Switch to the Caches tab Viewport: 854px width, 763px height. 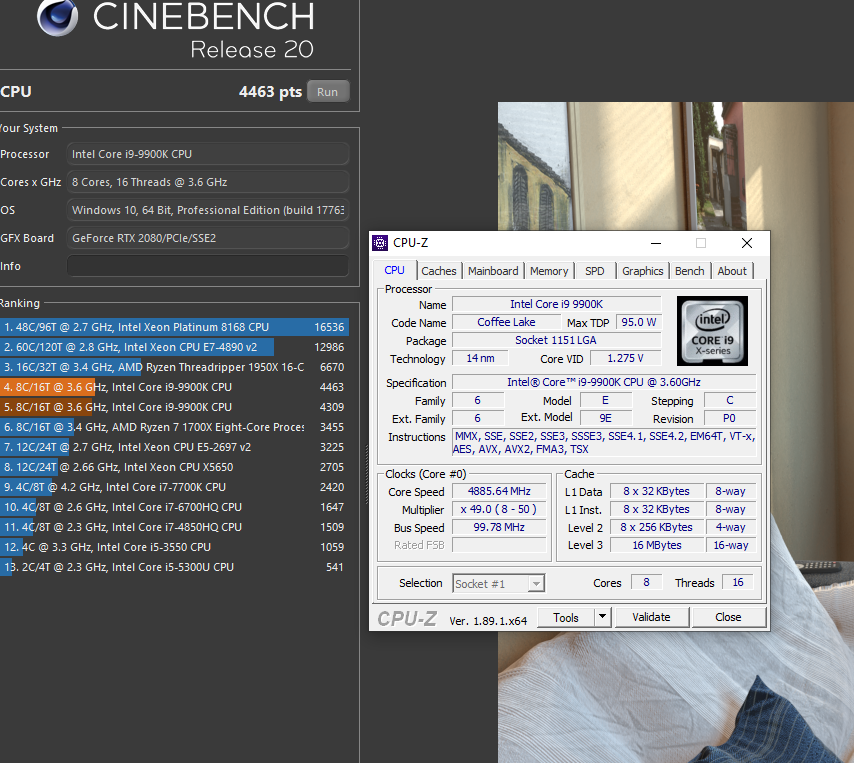click(x=439, y=271)
